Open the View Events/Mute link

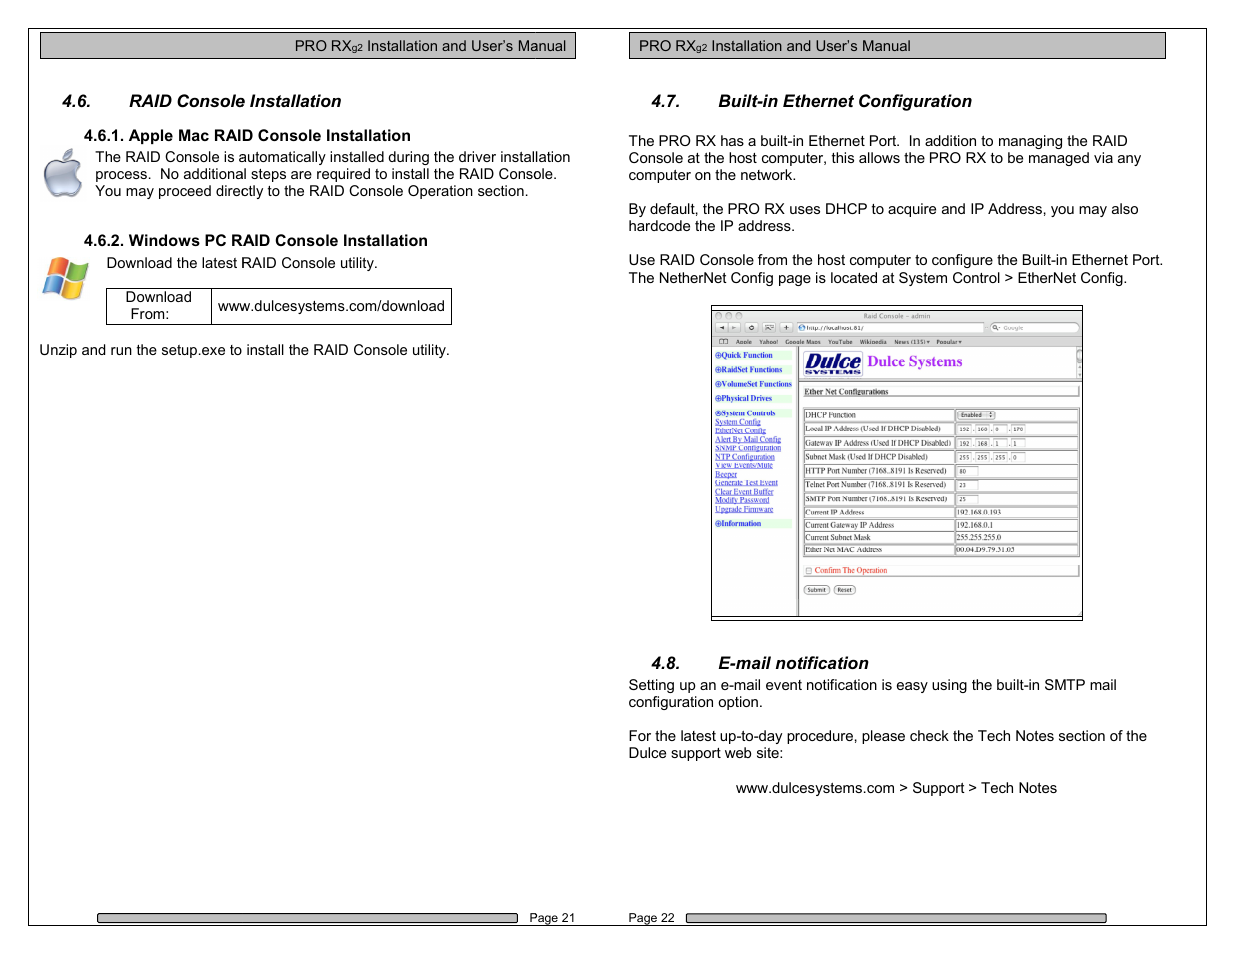(744, 465)
